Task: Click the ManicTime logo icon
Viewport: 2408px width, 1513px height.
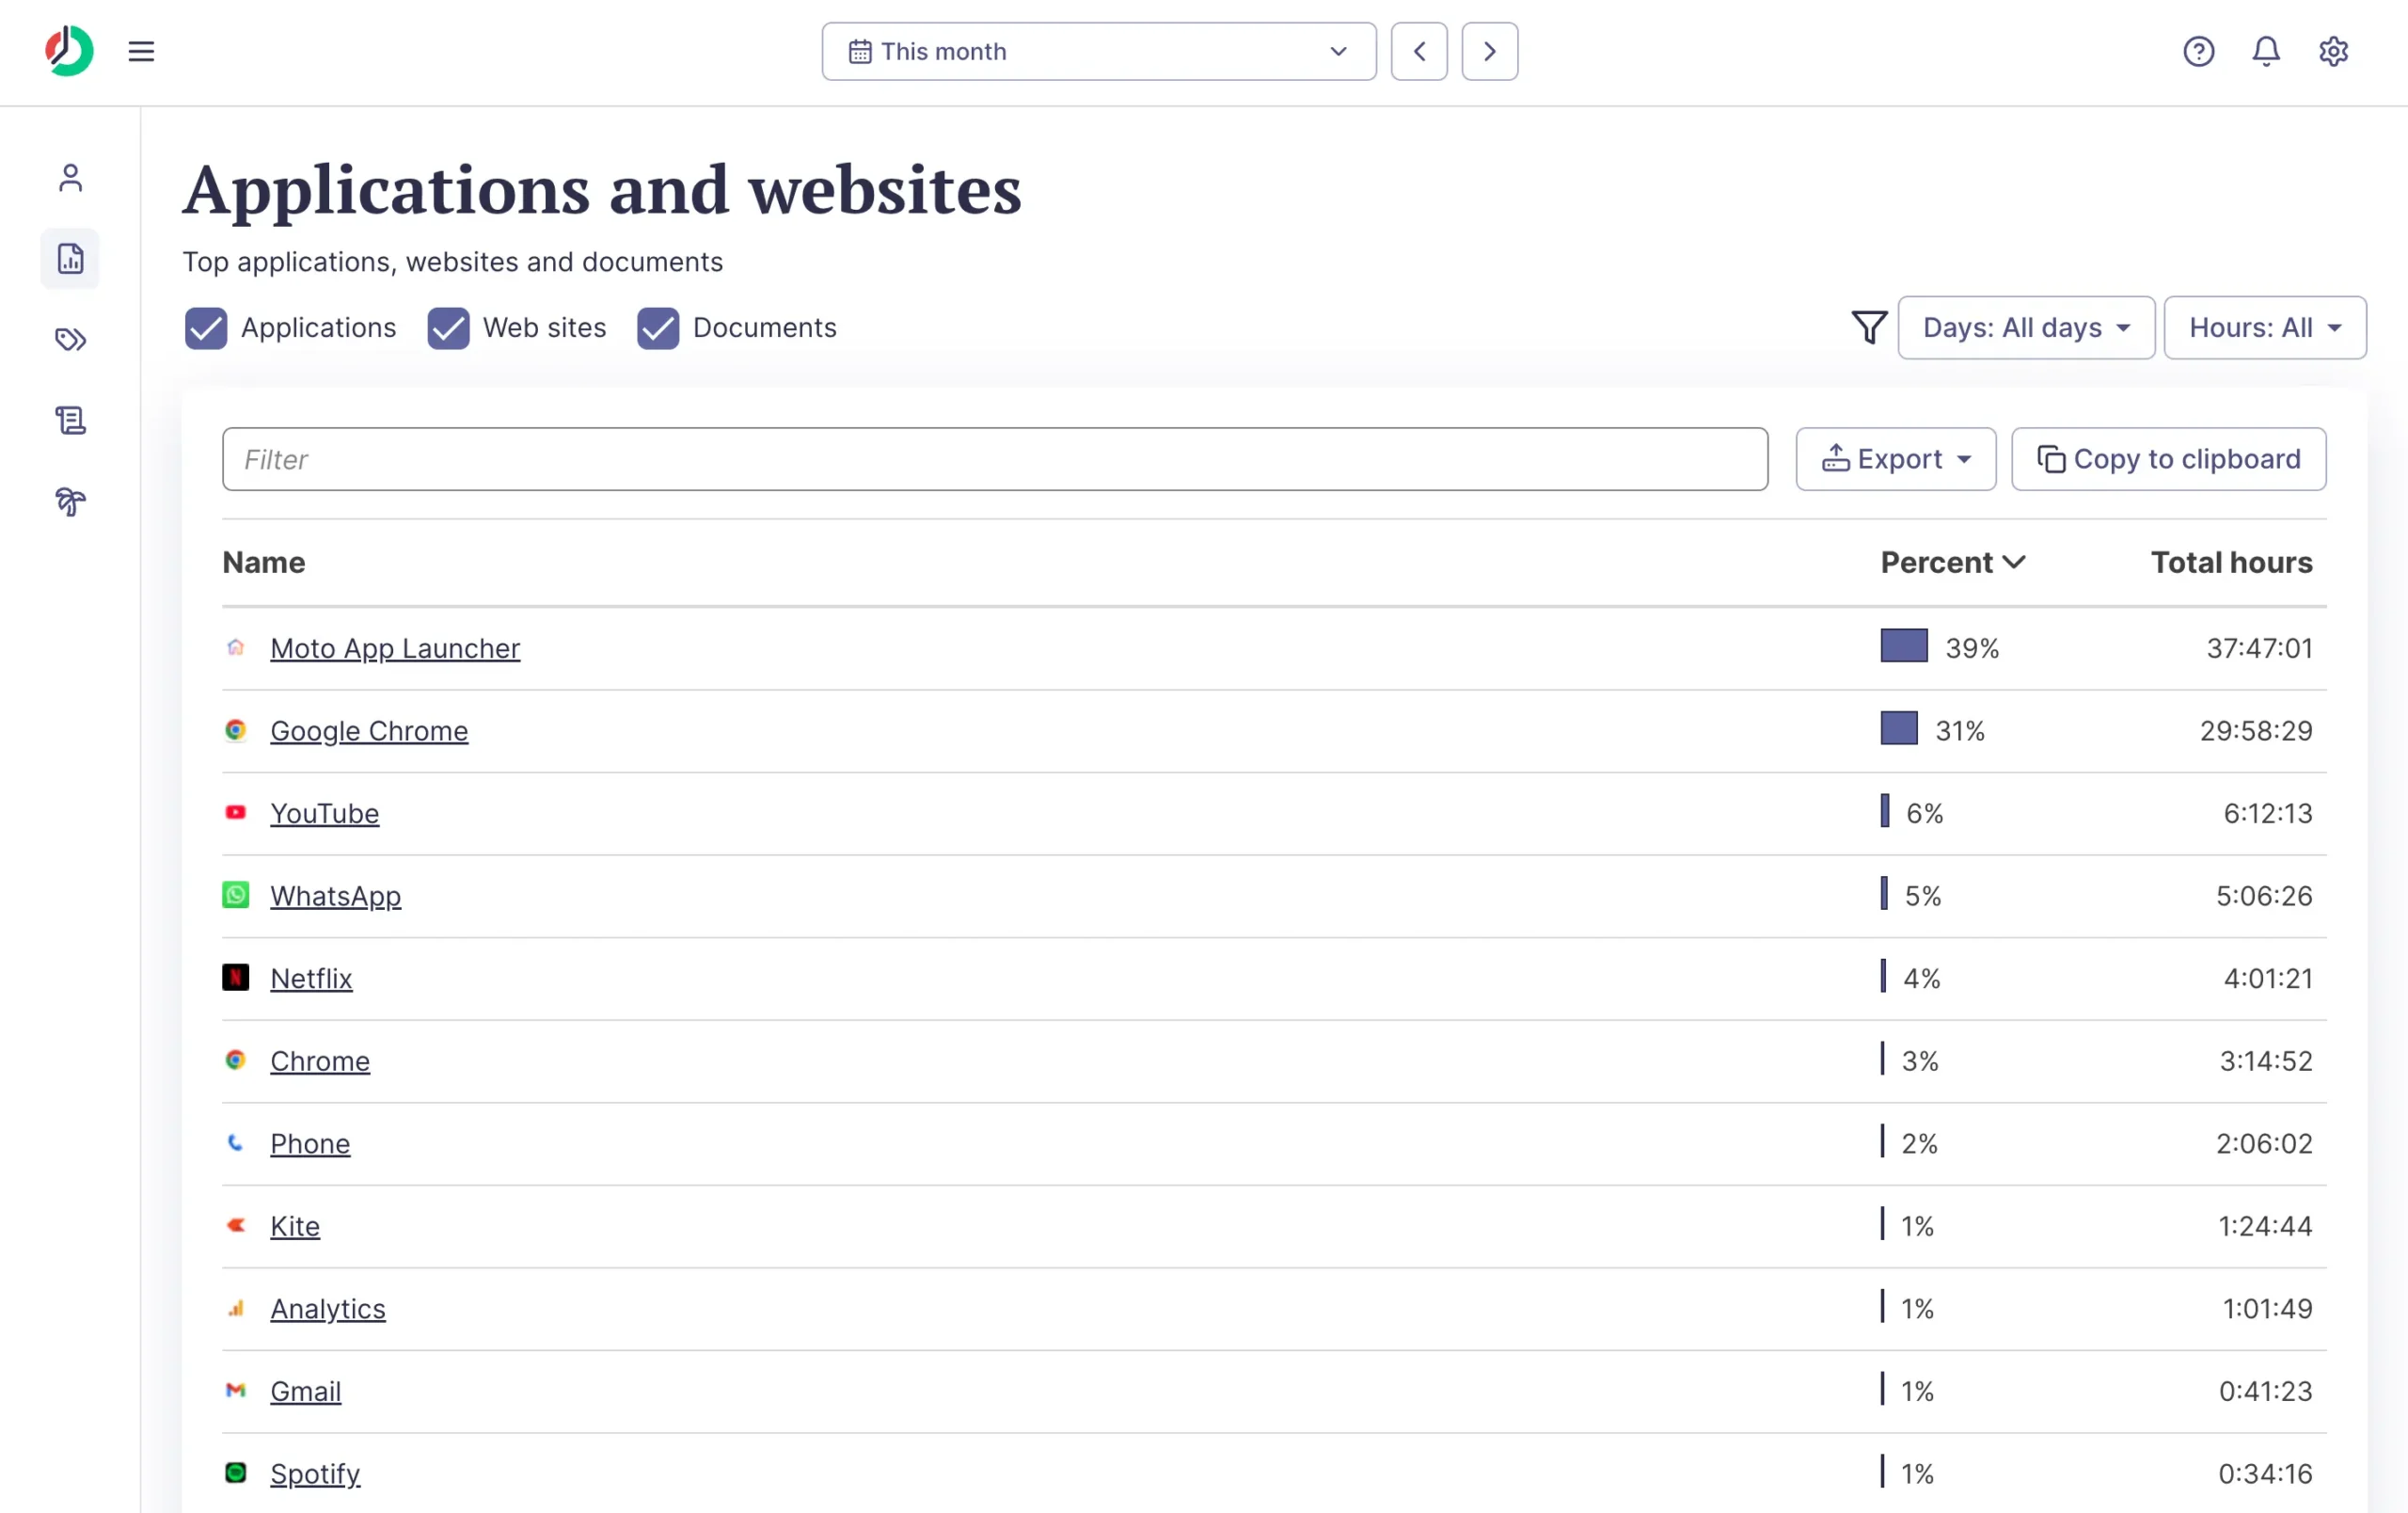Action: [69, 51]
